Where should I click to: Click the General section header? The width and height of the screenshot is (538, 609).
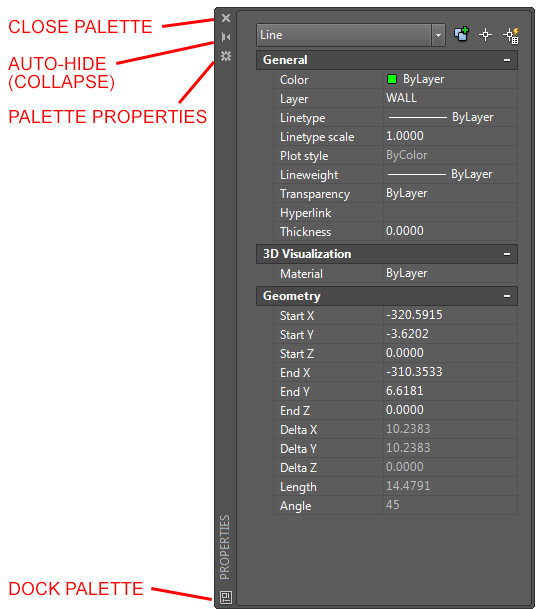(387, 60)
